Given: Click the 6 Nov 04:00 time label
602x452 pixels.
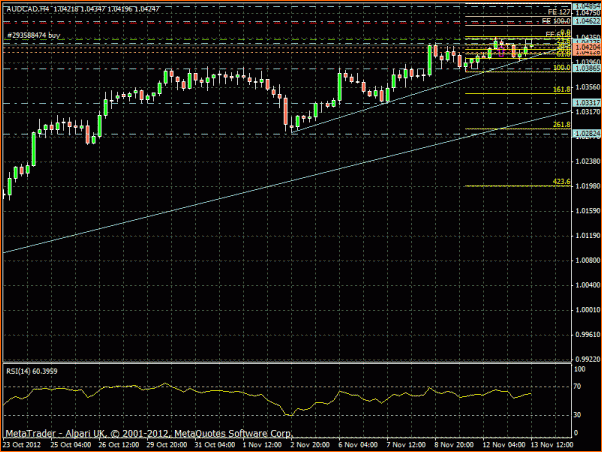Looking at the screenshot, I should [358, 445].
